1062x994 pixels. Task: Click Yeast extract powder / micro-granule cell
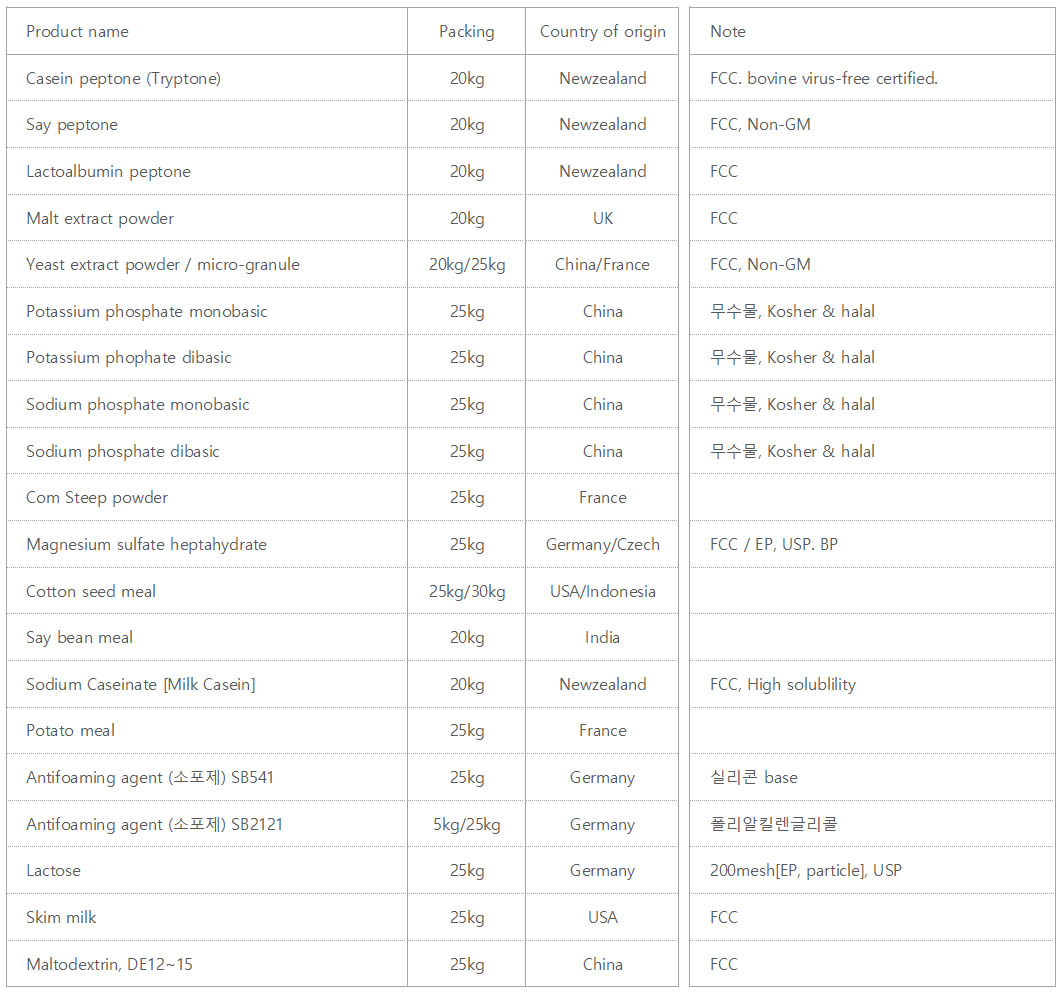pyautogui.click(x=163, y=265)
